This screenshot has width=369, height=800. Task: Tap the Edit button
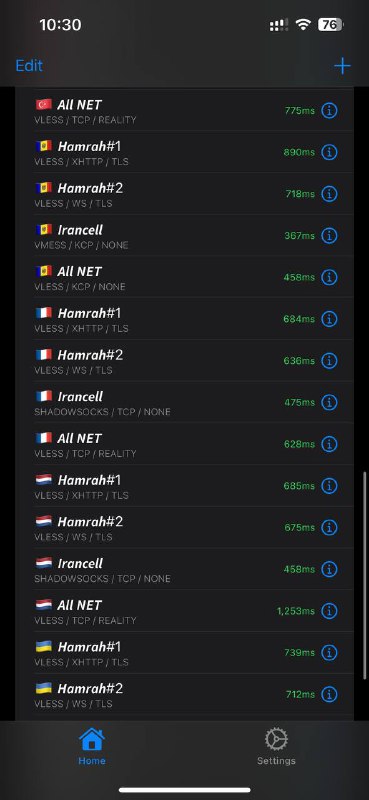pos(29,66)
